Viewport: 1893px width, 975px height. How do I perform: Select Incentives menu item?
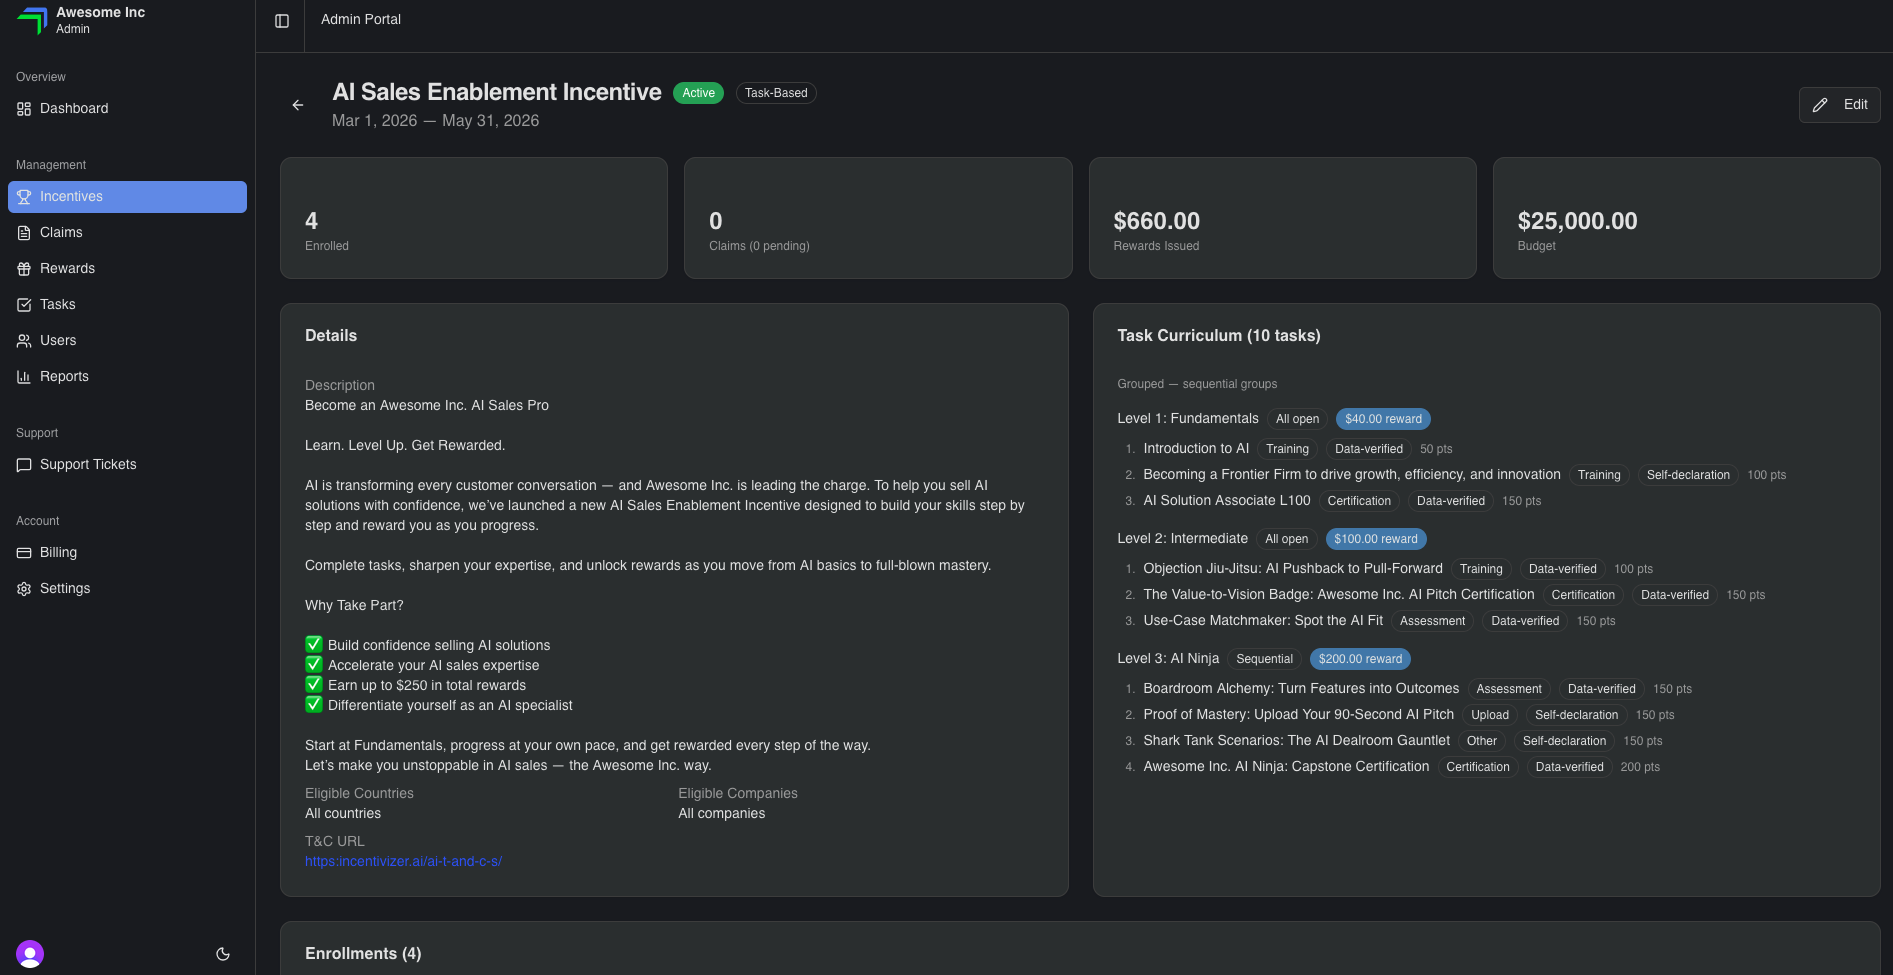tap(127, 197)
